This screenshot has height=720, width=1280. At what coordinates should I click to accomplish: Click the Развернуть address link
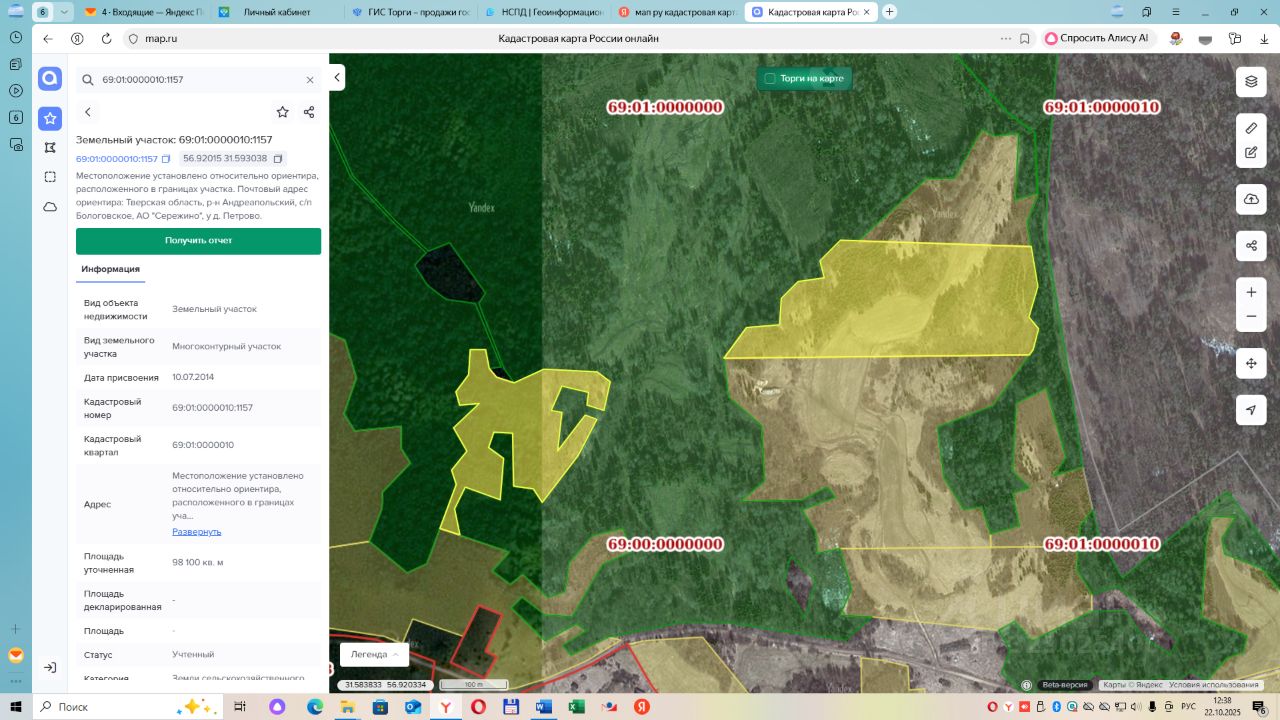(x=197, y=532)
